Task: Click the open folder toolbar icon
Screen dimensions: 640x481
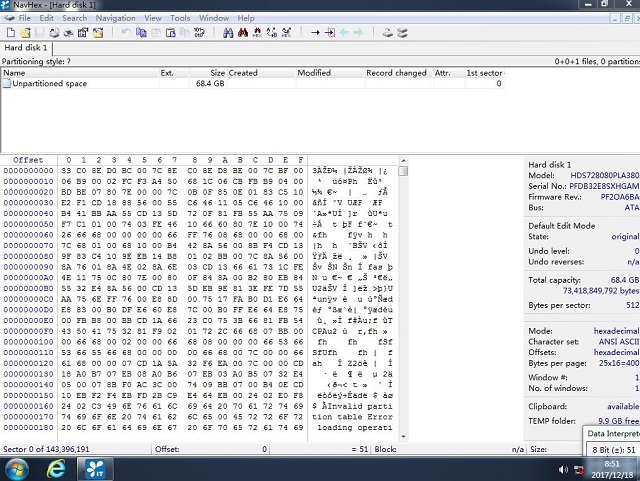Action: coord(98,33)
